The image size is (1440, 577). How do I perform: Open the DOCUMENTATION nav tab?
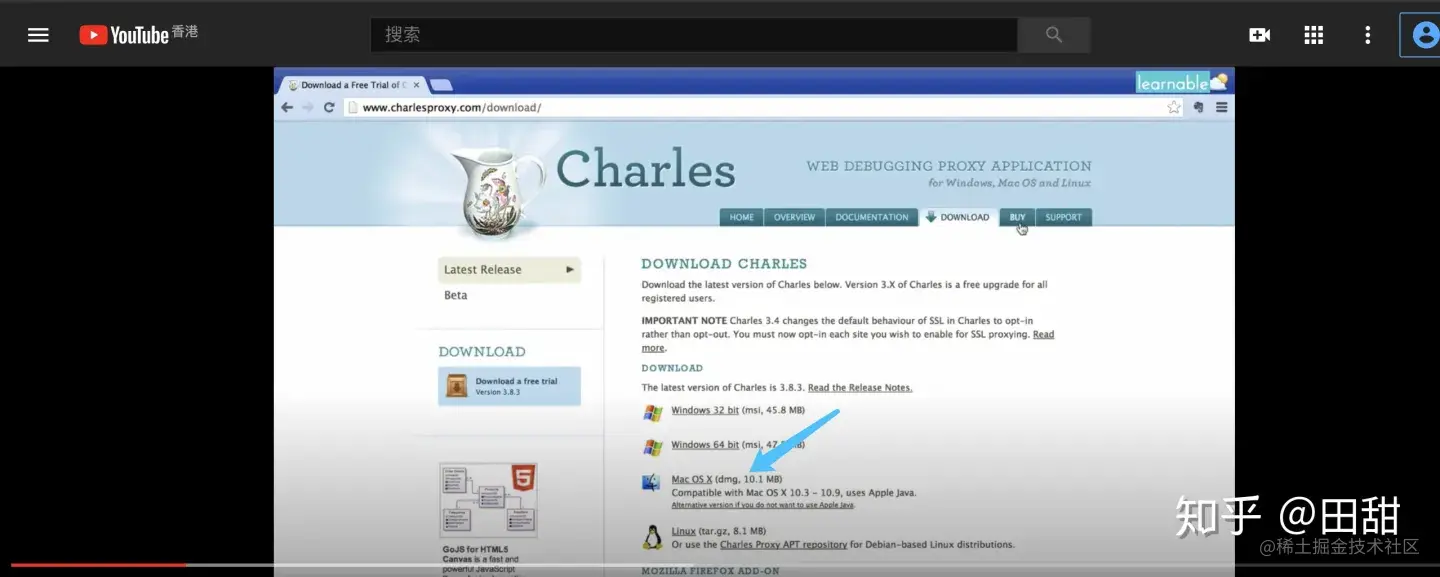click(x=872, y=217)
